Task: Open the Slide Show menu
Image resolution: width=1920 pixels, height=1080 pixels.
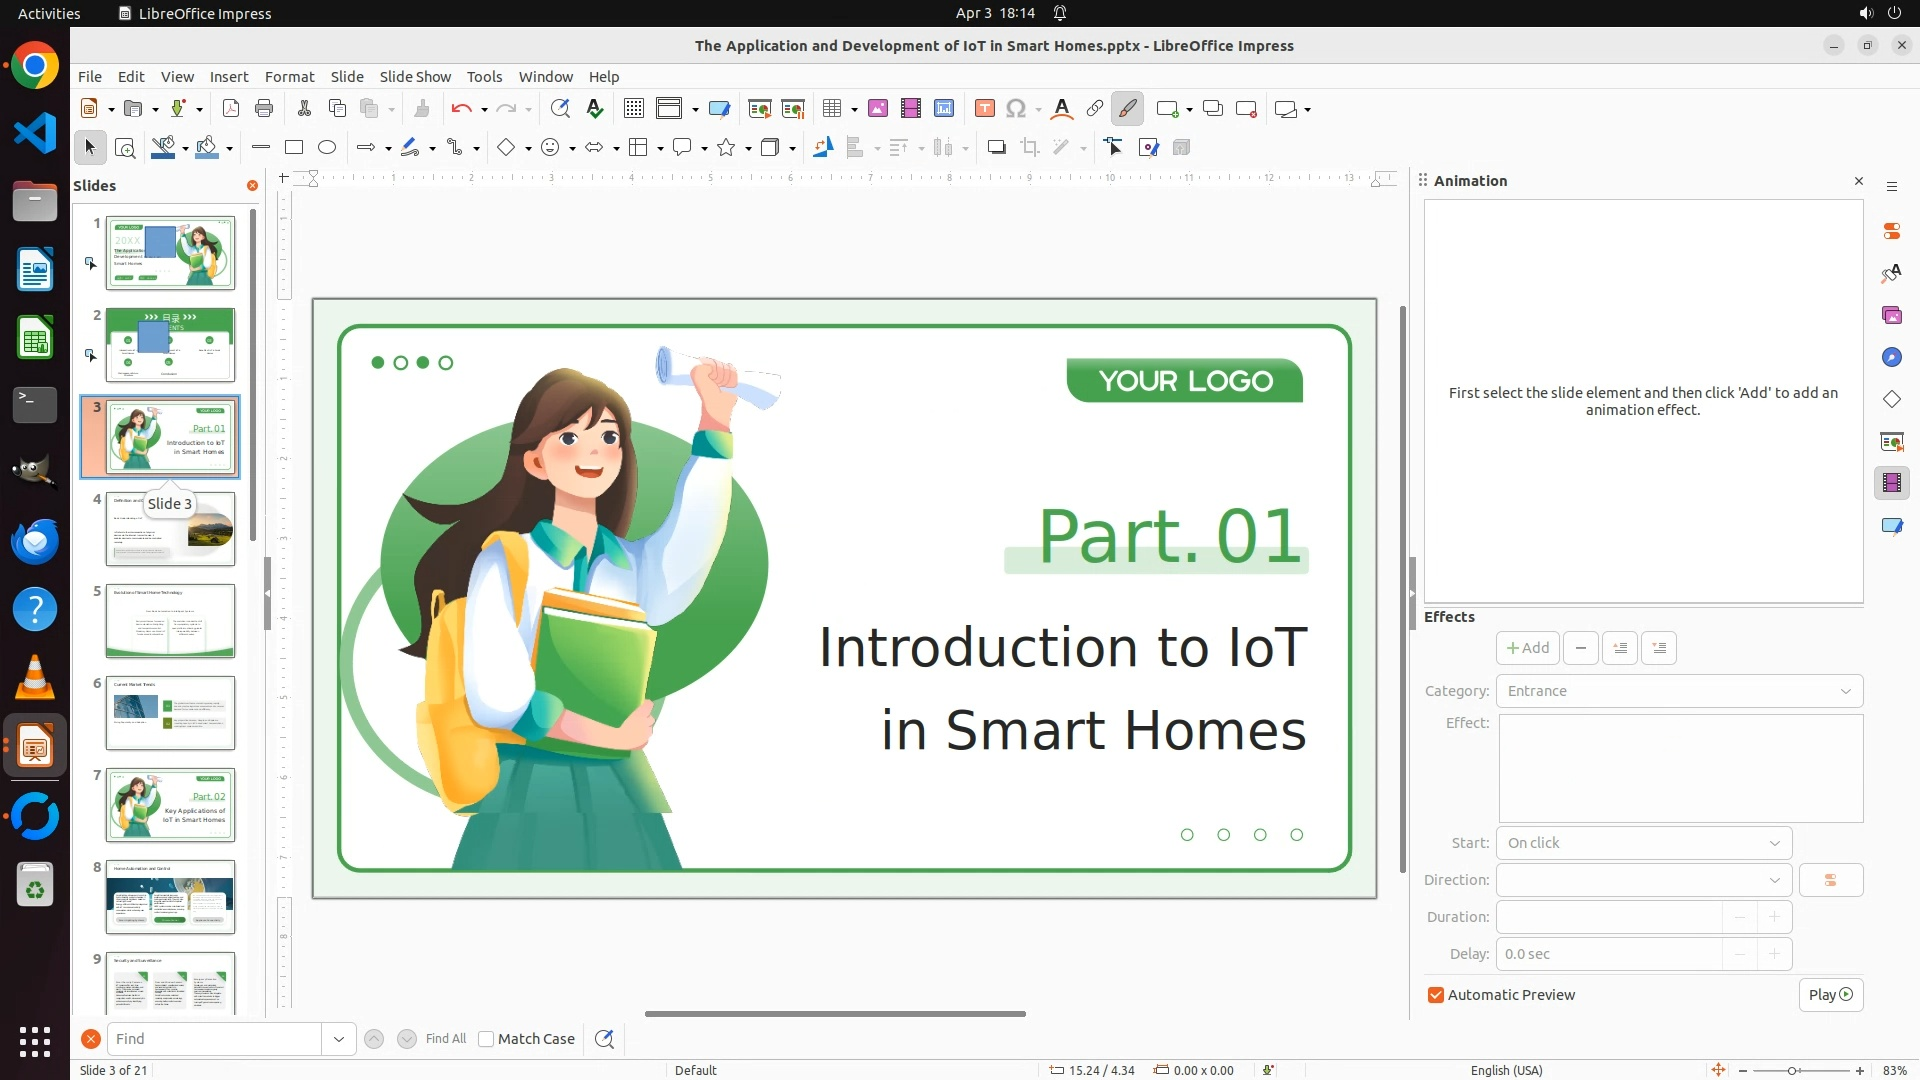Action: (x=415, y=77)
